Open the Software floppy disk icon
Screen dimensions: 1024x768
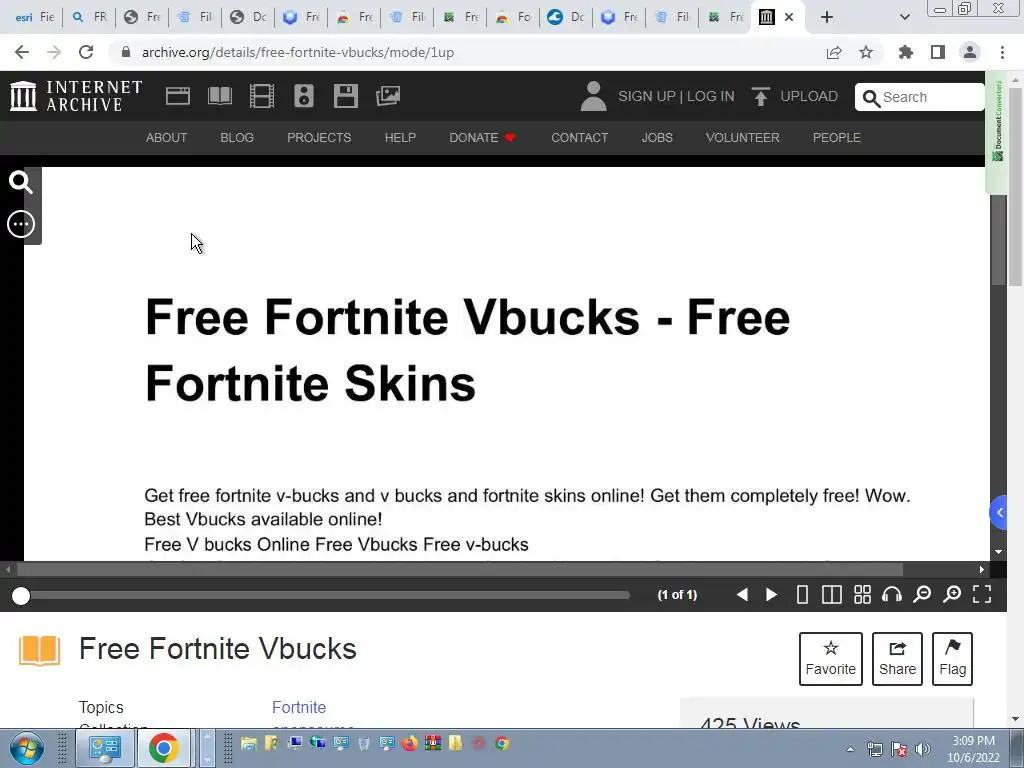click(345, 96)
